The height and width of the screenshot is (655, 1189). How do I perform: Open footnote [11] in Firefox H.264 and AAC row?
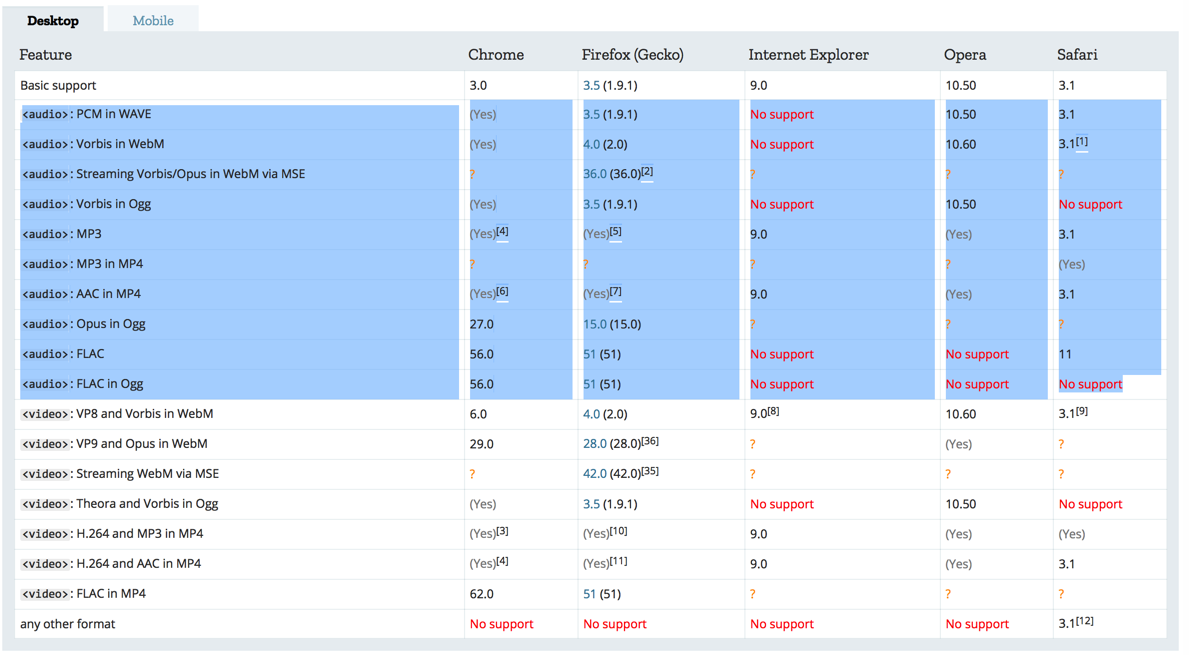pos(618,561)
